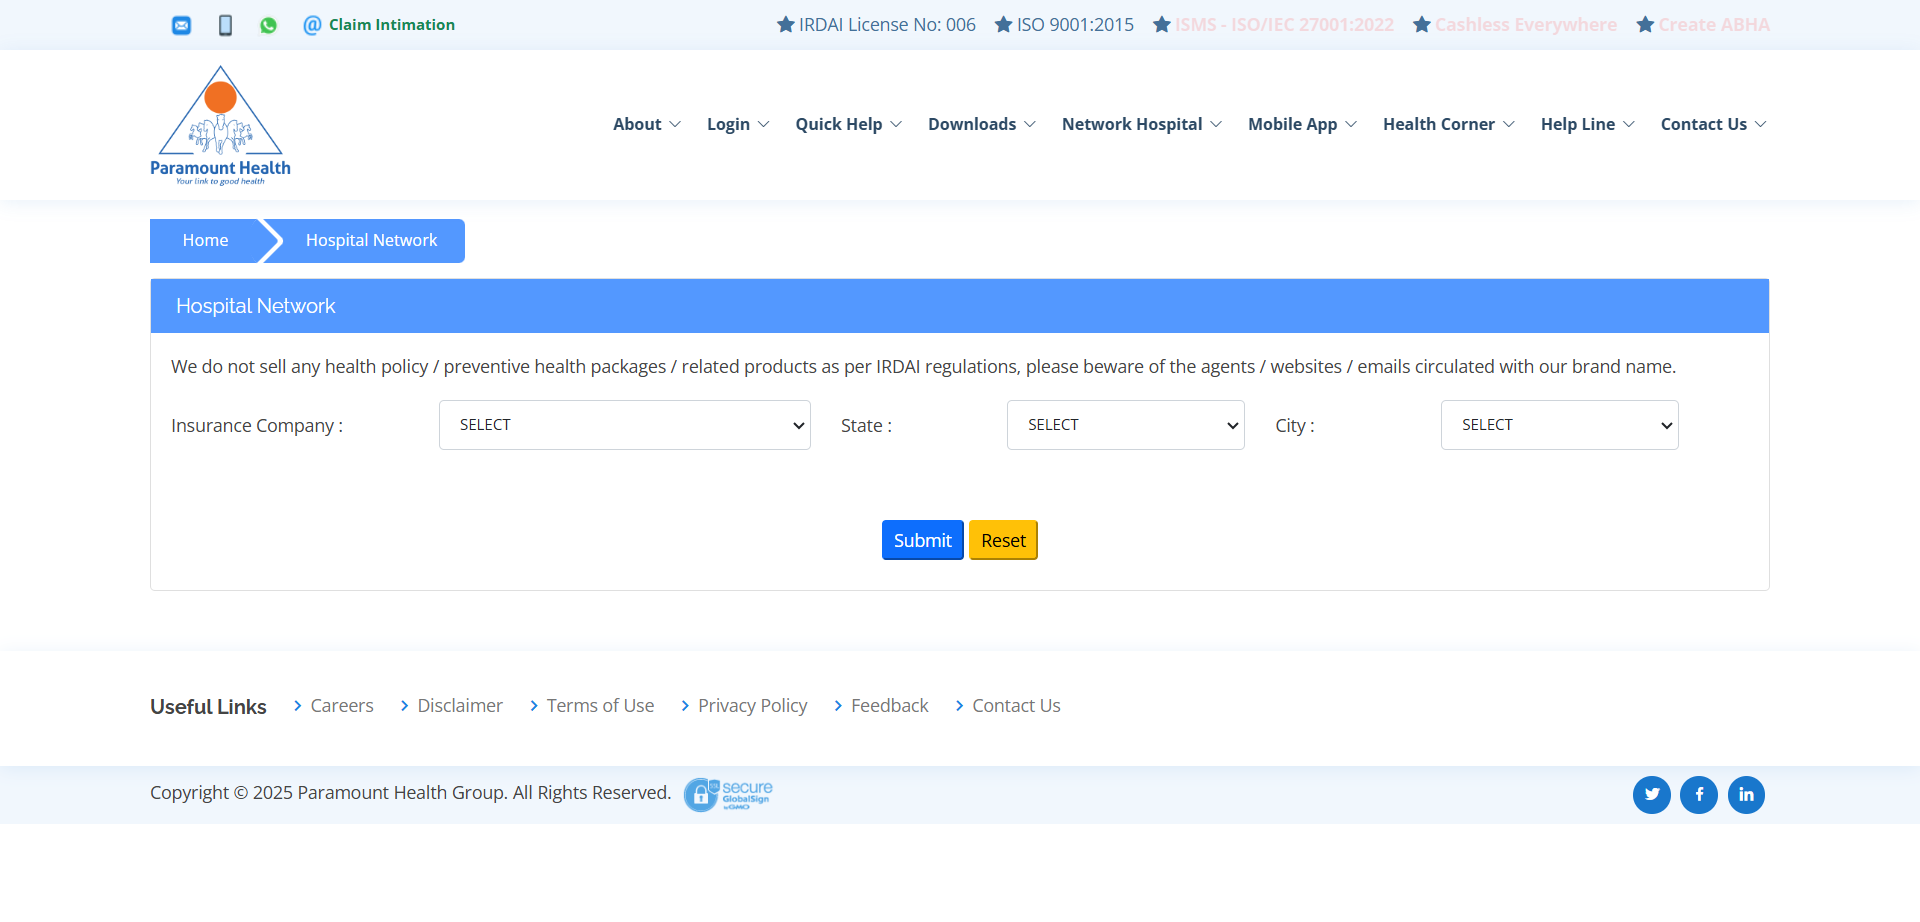Click the ISMS - ISO/IEC 27001:2022 link
This screenshot has width=1920, height=922.
(x=1284, y=25)
